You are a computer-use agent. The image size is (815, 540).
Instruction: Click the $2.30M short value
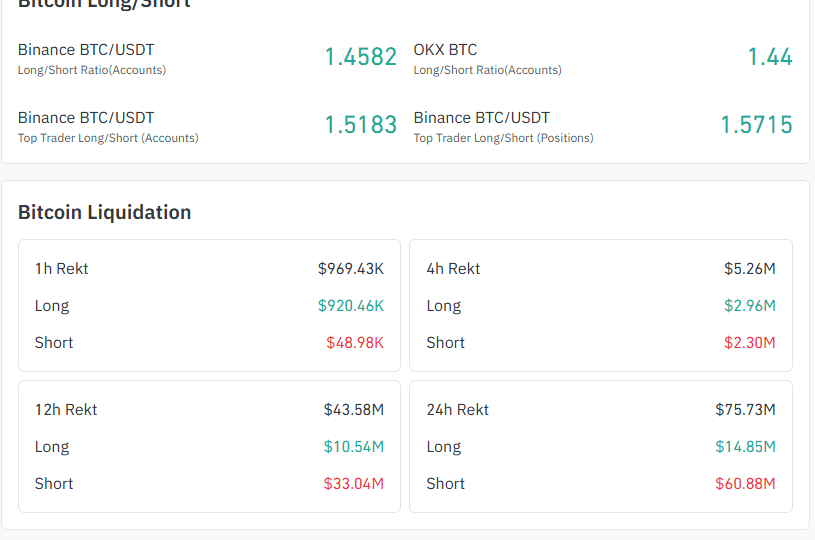pyautogui.click(x=750, y=343)
